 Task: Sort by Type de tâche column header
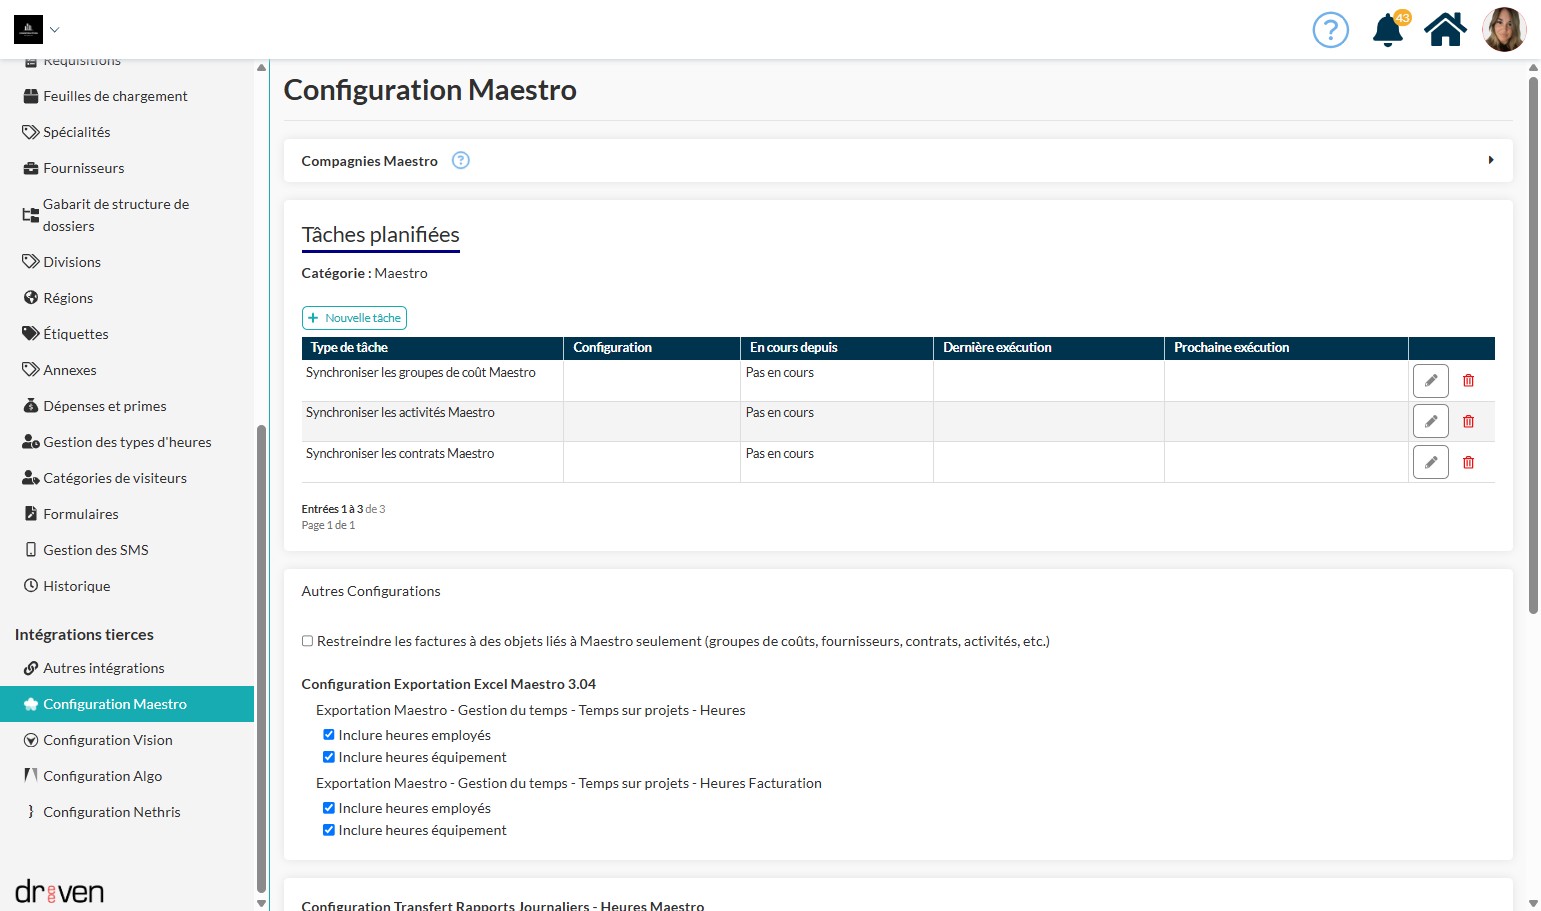tap(432, 347)
